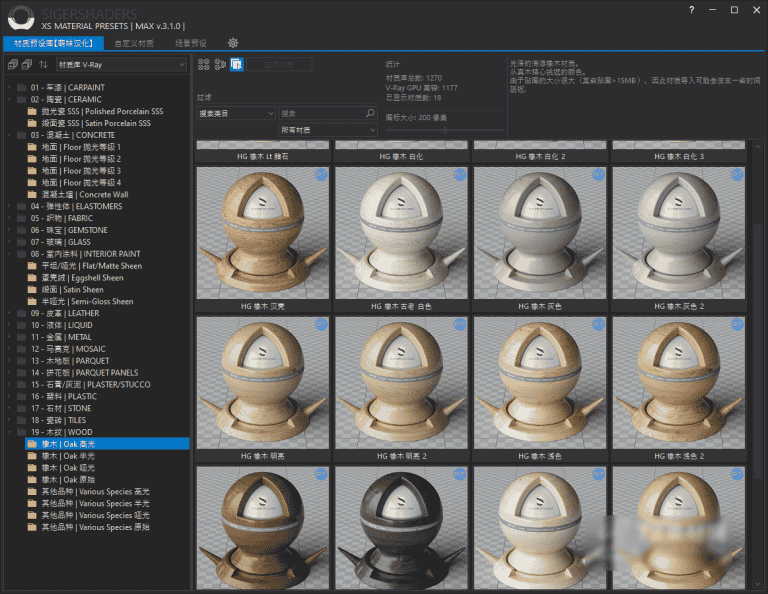This screenshot has width=768, height=594.
Task: Click RT badge on HG 橡木 古老 白色
Action: pyautogui.click(x=460, y=174)
